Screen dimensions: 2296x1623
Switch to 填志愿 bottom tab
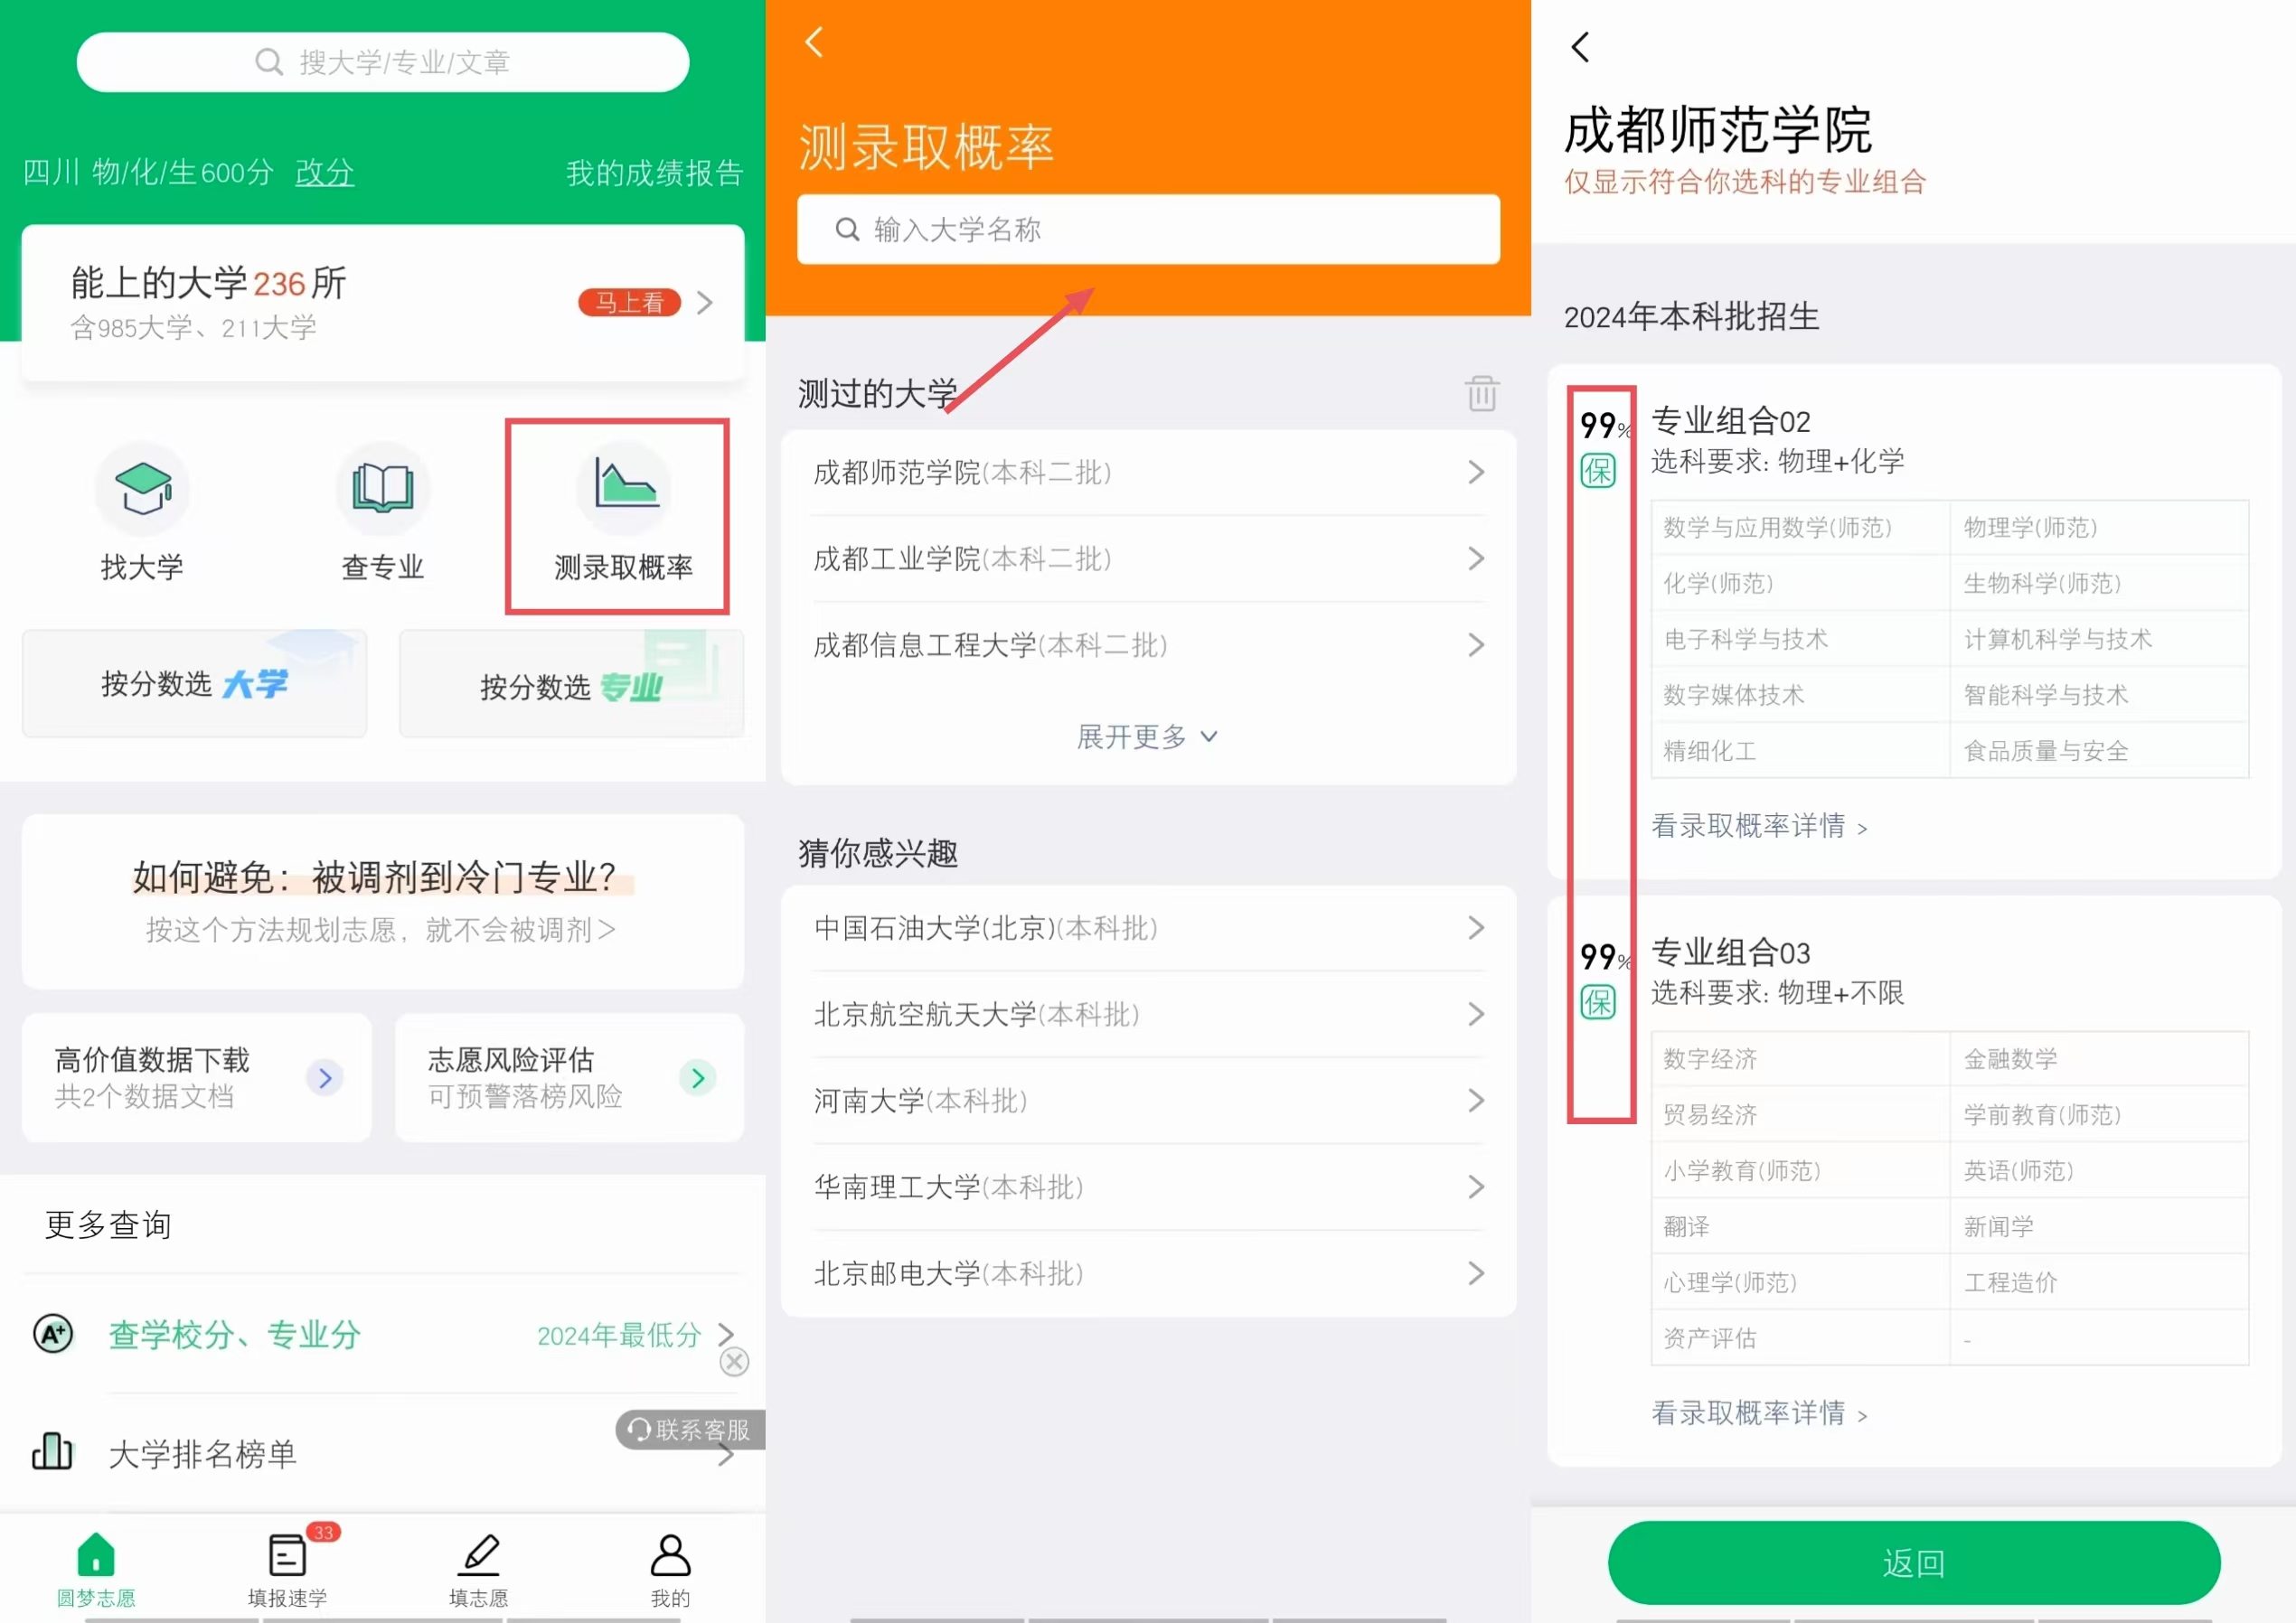pos(479,1569)
